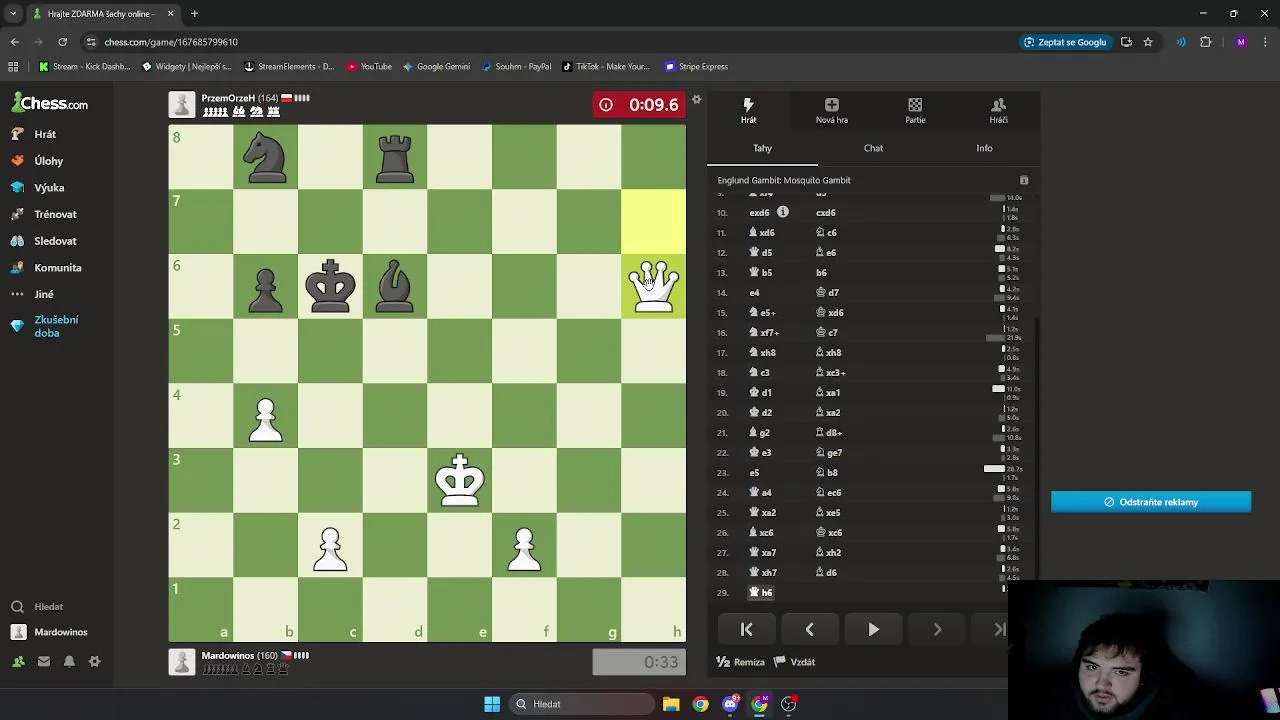This screenshot has height=720, width=1280.
Task: Select white's move e4 on move 14
Action: [755, 292]
